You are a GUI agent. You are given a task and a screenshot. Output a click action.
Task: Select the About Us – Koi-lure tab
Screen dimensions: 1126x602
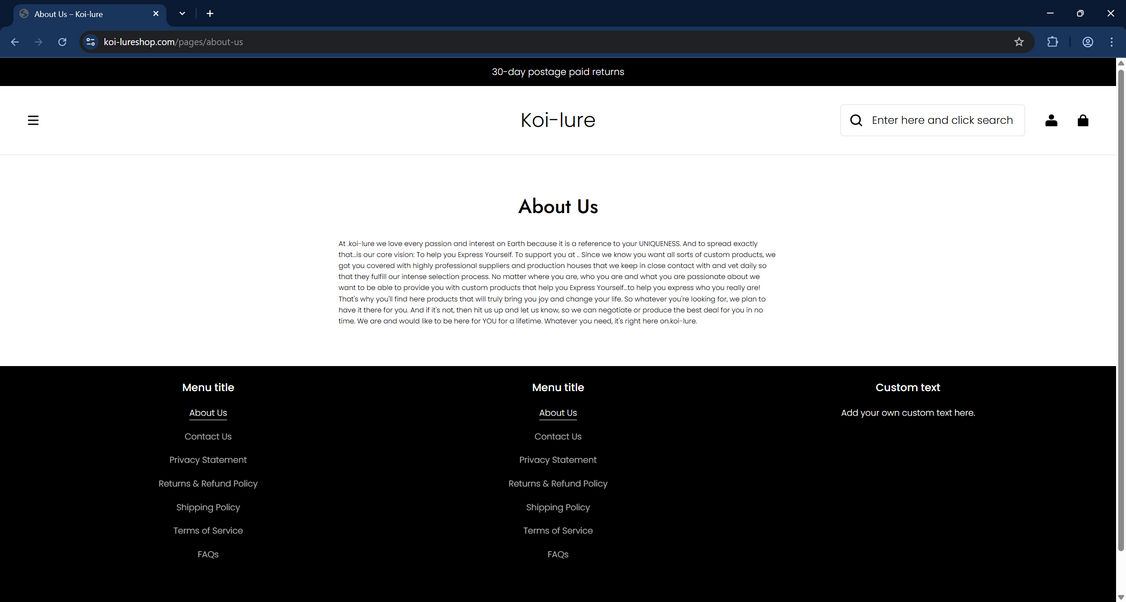click(x=90, y=14)
